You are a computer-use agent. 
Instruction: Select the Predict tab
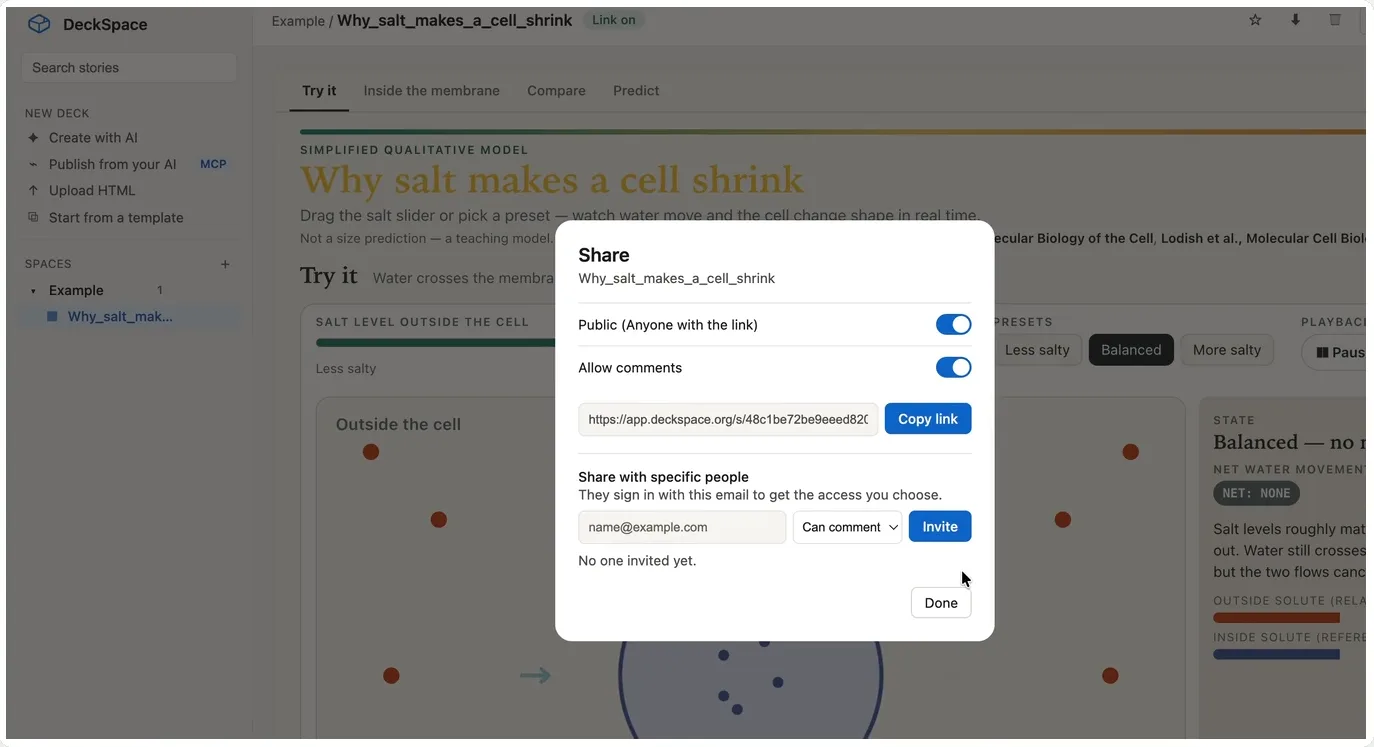[x=636, y=90]
